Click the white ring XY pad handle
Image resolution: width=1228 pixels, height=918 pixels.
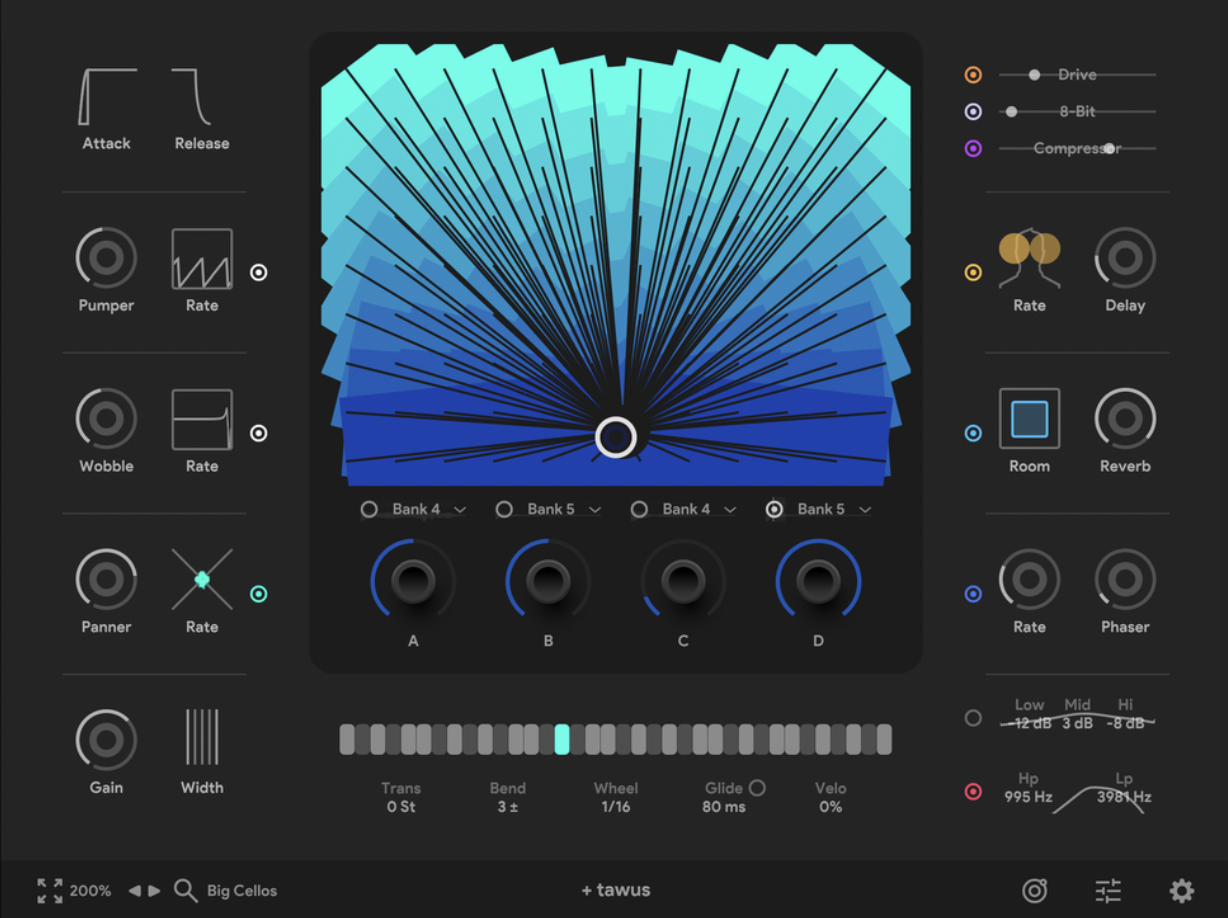pos(616,437)
